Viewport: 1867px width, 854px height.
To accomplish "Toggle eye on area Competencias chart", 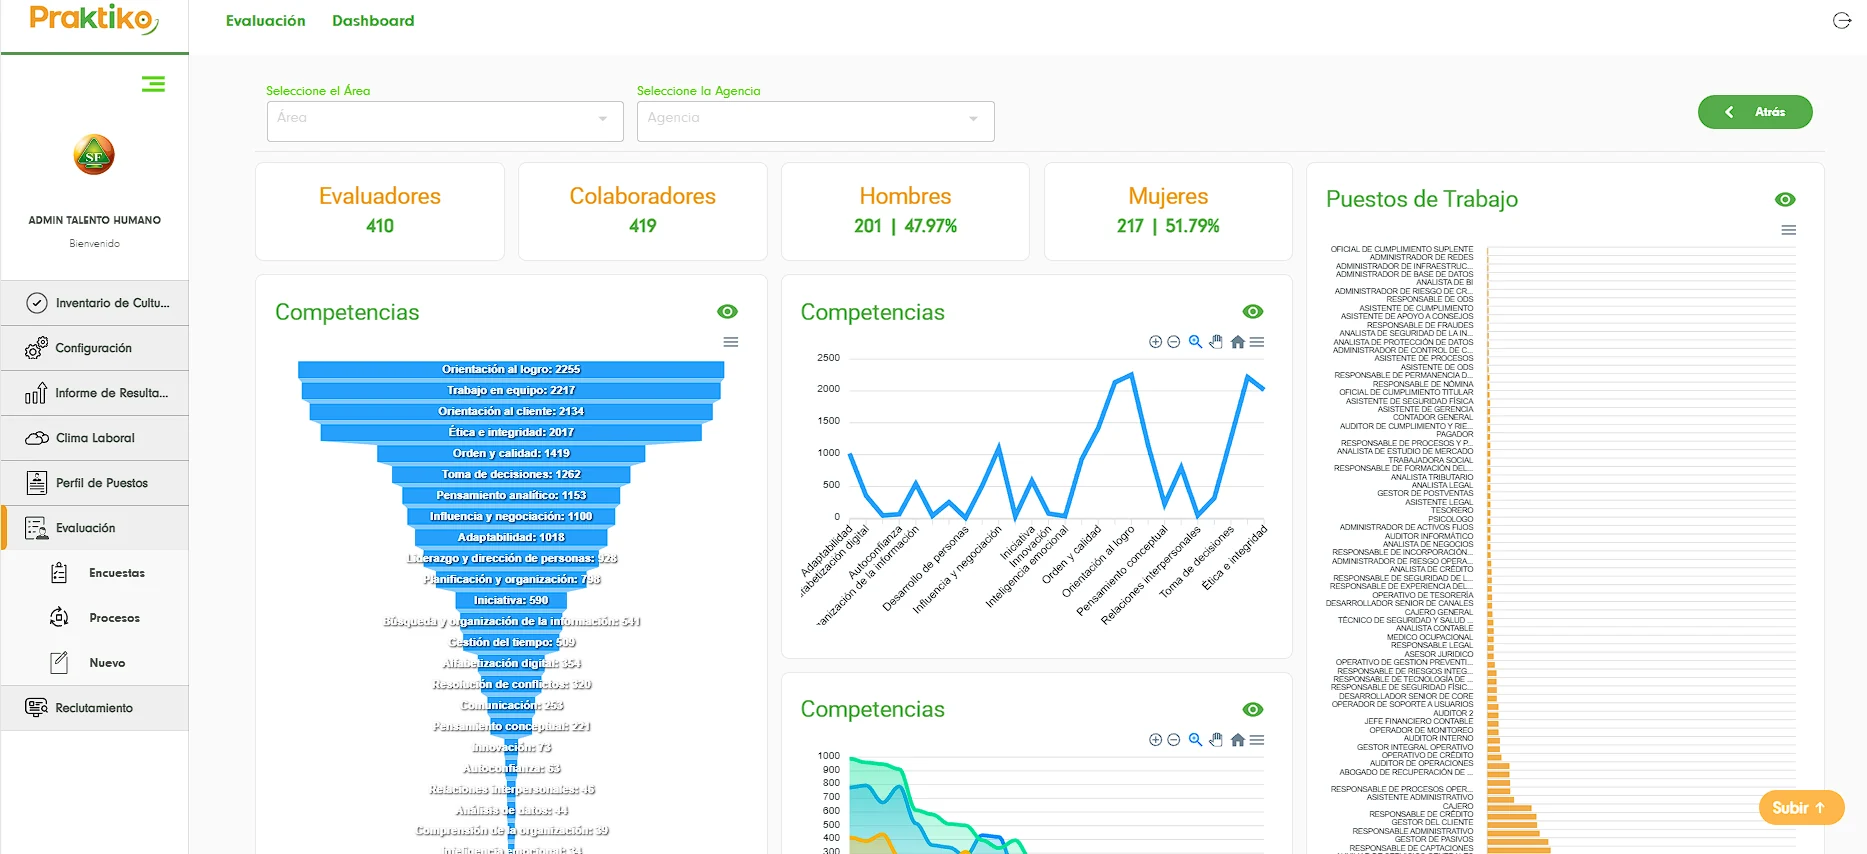I will point(1253,709).
